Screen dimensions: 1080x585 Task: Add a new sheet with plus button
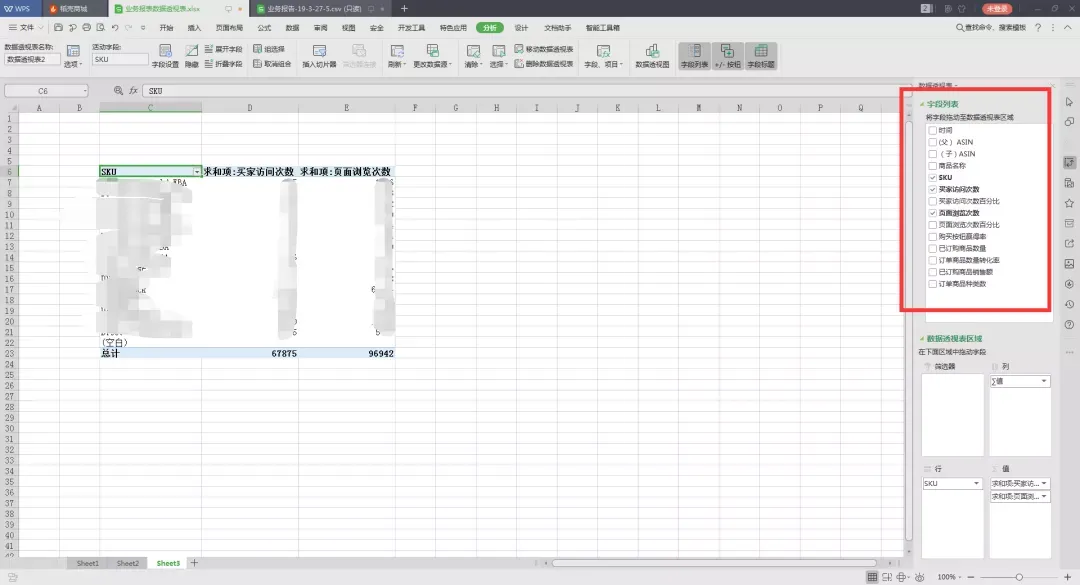pyautogui.click(x=194, y=563)
